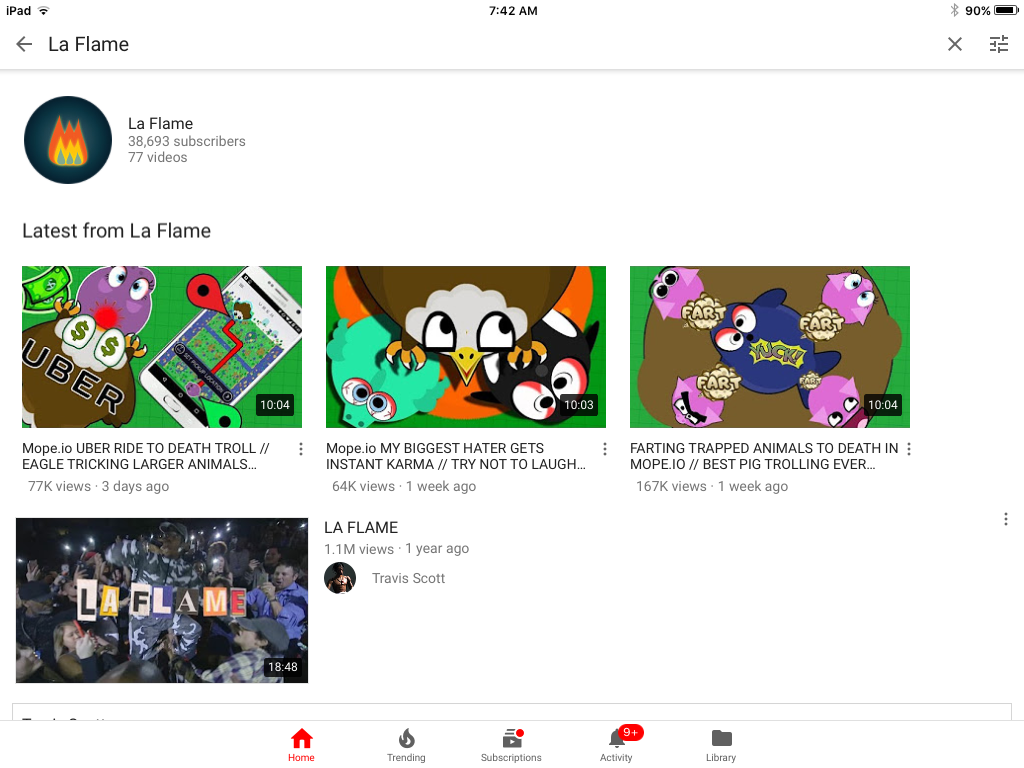Open La Flame channel avatar
This screenshot has height=768, width=1024.
68,140
